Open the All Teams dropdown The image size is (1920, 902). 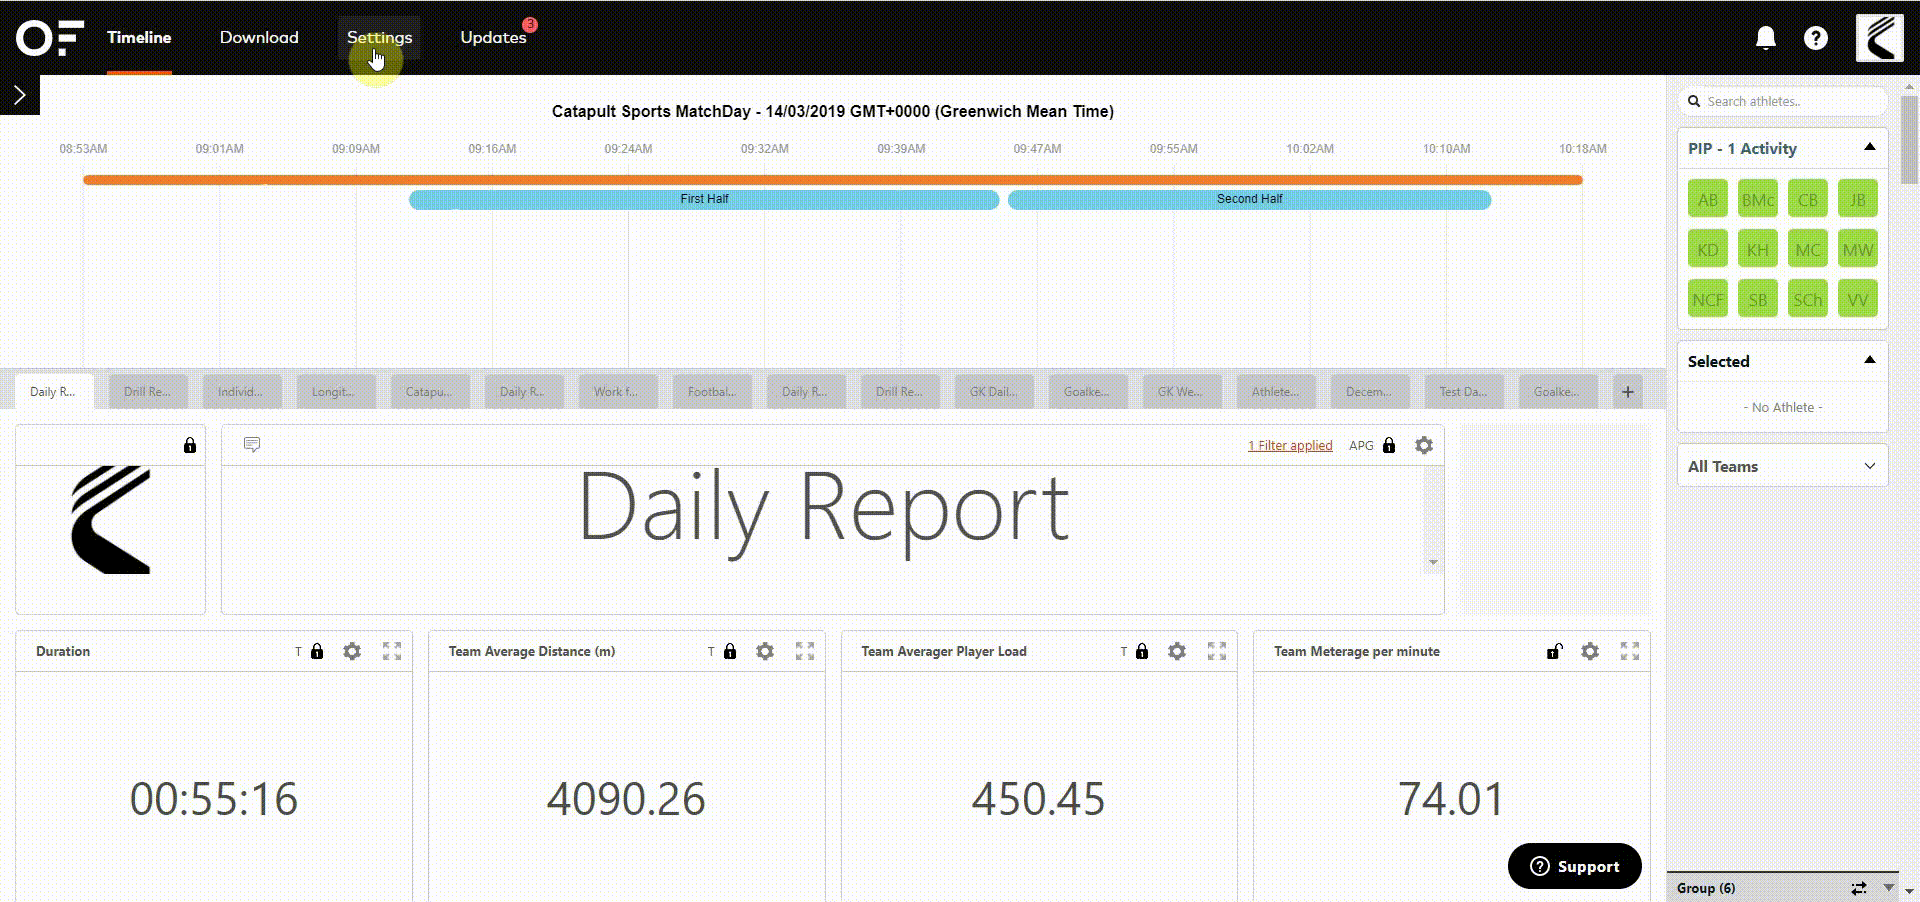[x=1782, y=466]
